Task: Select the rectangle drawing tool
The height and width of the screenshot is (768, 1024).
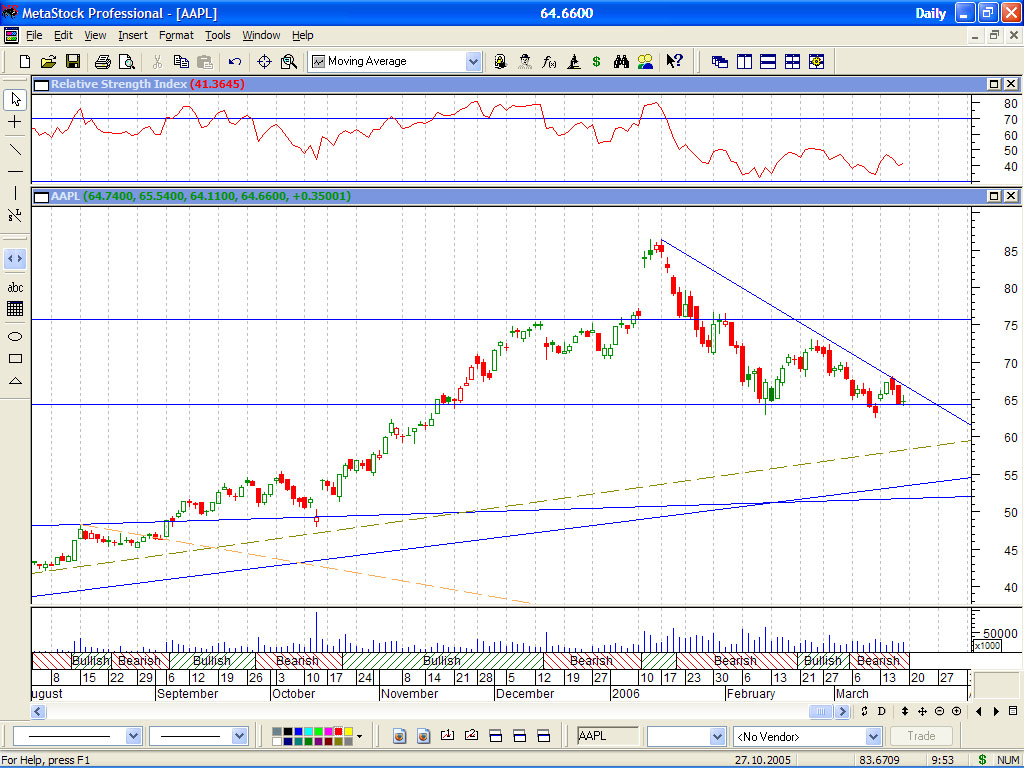Action: click(16, 359)
